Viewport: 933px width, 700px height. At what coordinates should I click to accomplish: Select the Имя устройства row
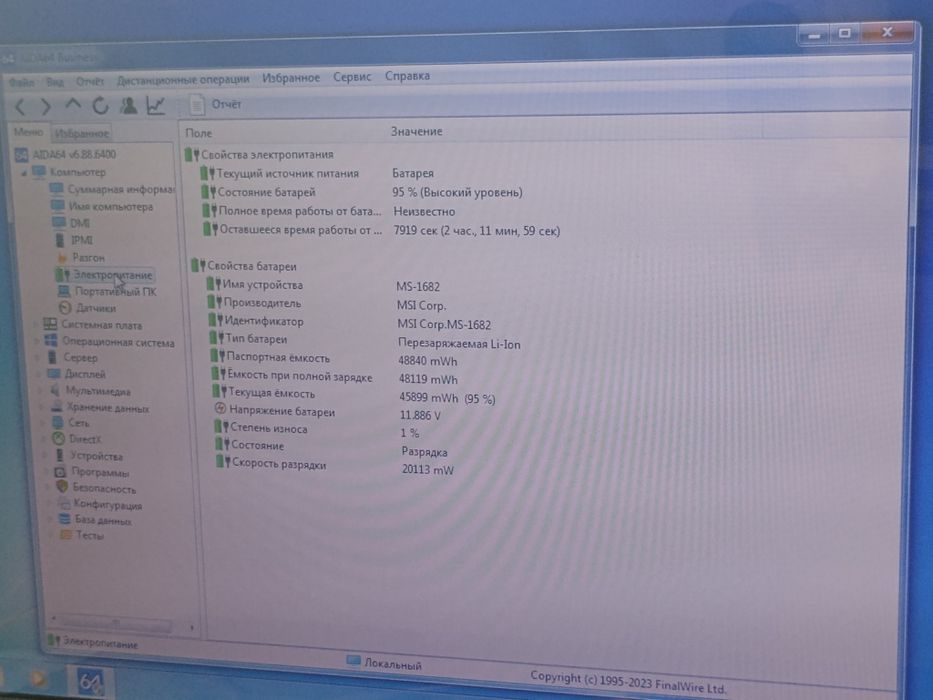pos(324,285)
